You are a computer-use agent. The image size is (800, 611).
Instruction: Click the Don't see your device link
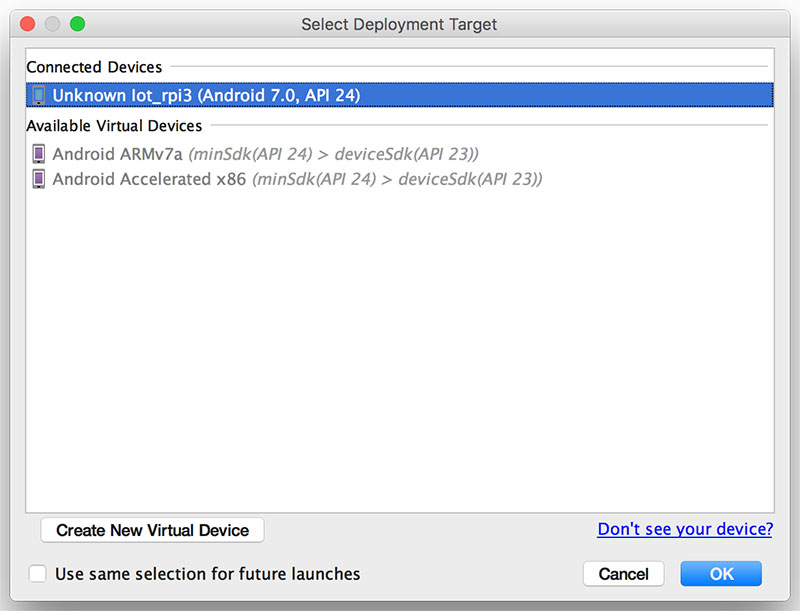coord(685,529)
